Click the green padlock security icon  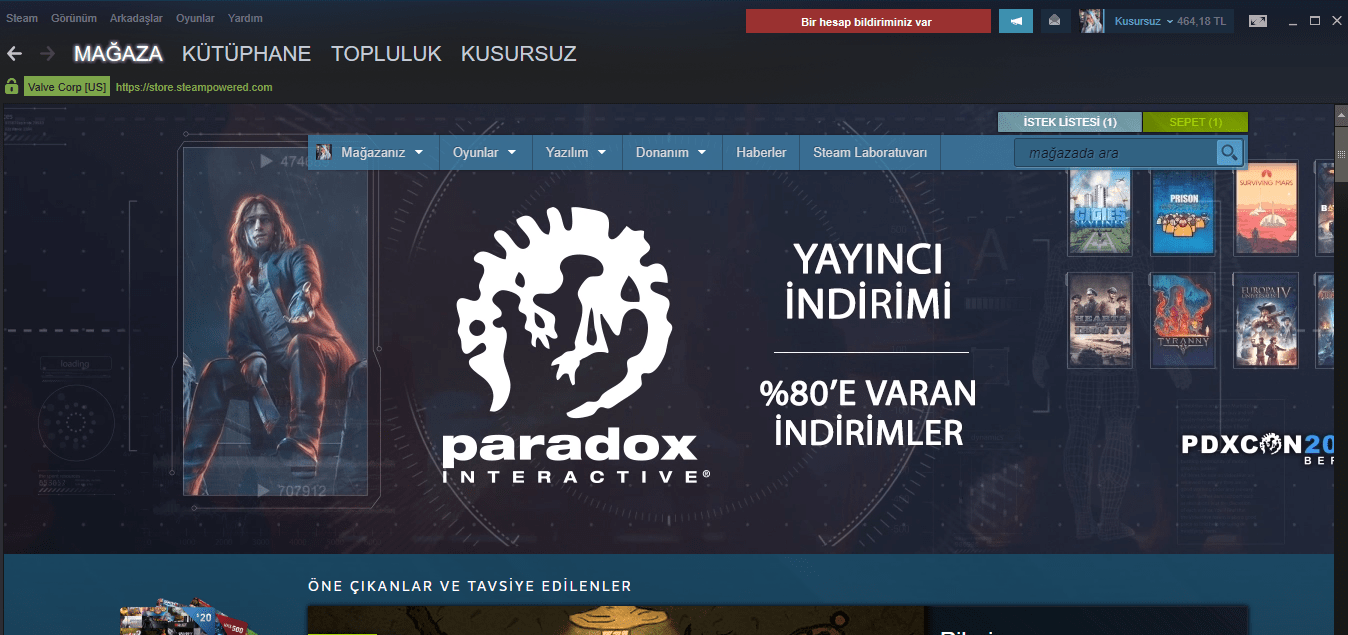pyautogui.click(x=12, y=87)
